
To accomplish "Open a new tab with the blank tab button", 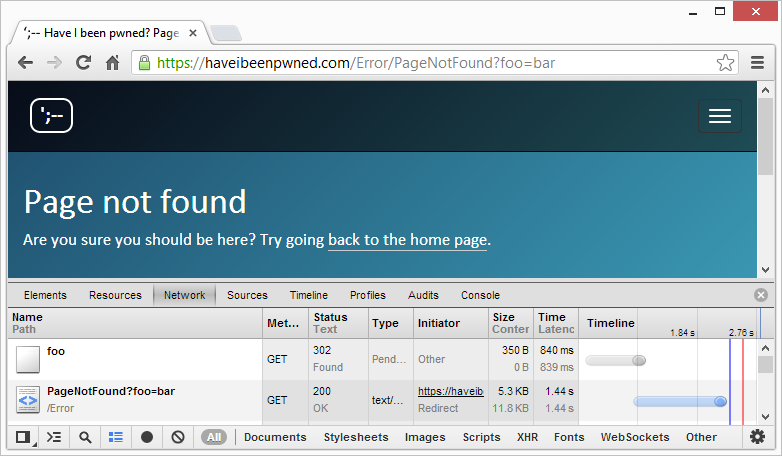I will tap(226, 33).
